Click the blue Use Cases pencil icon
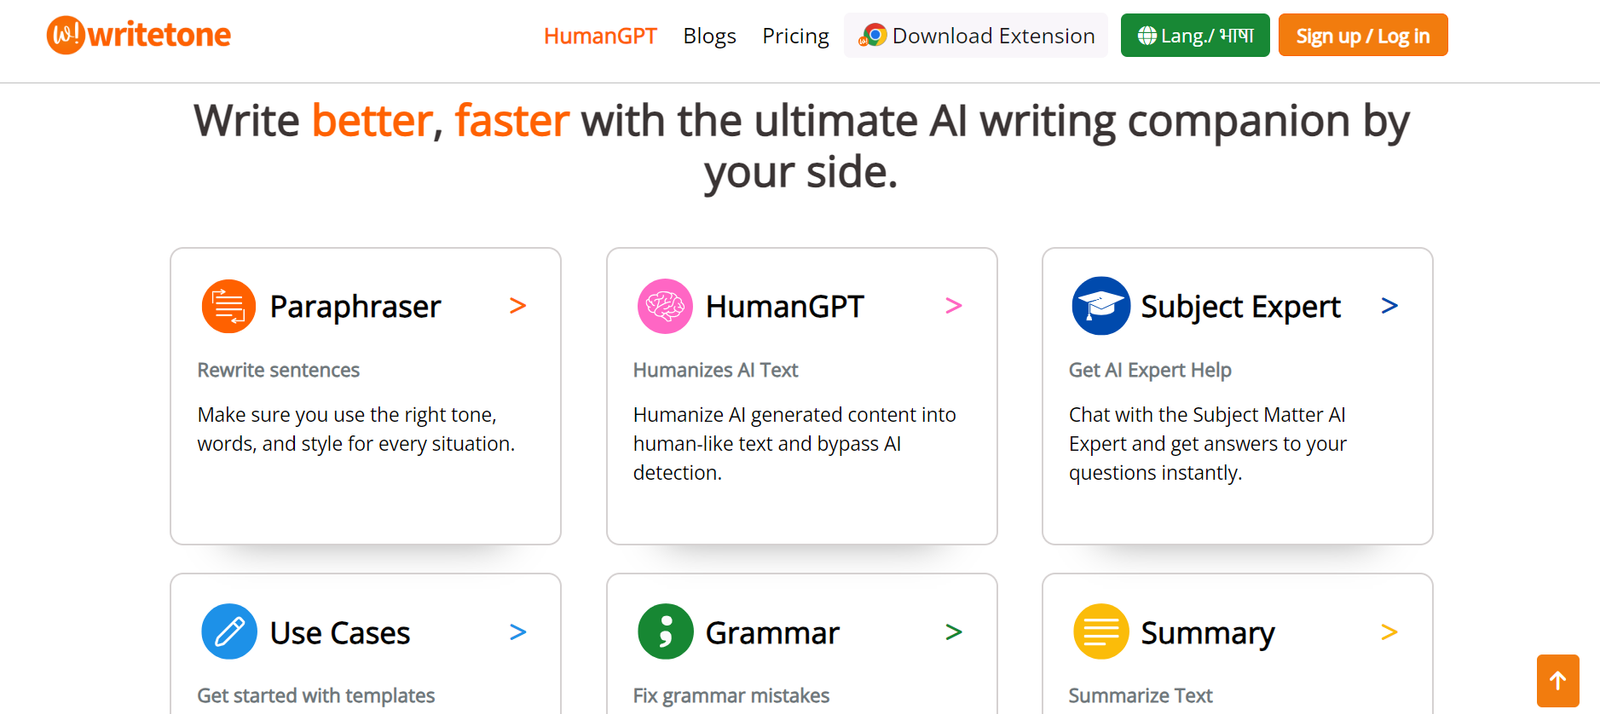 pyautogui.click(x=229, y=632)
